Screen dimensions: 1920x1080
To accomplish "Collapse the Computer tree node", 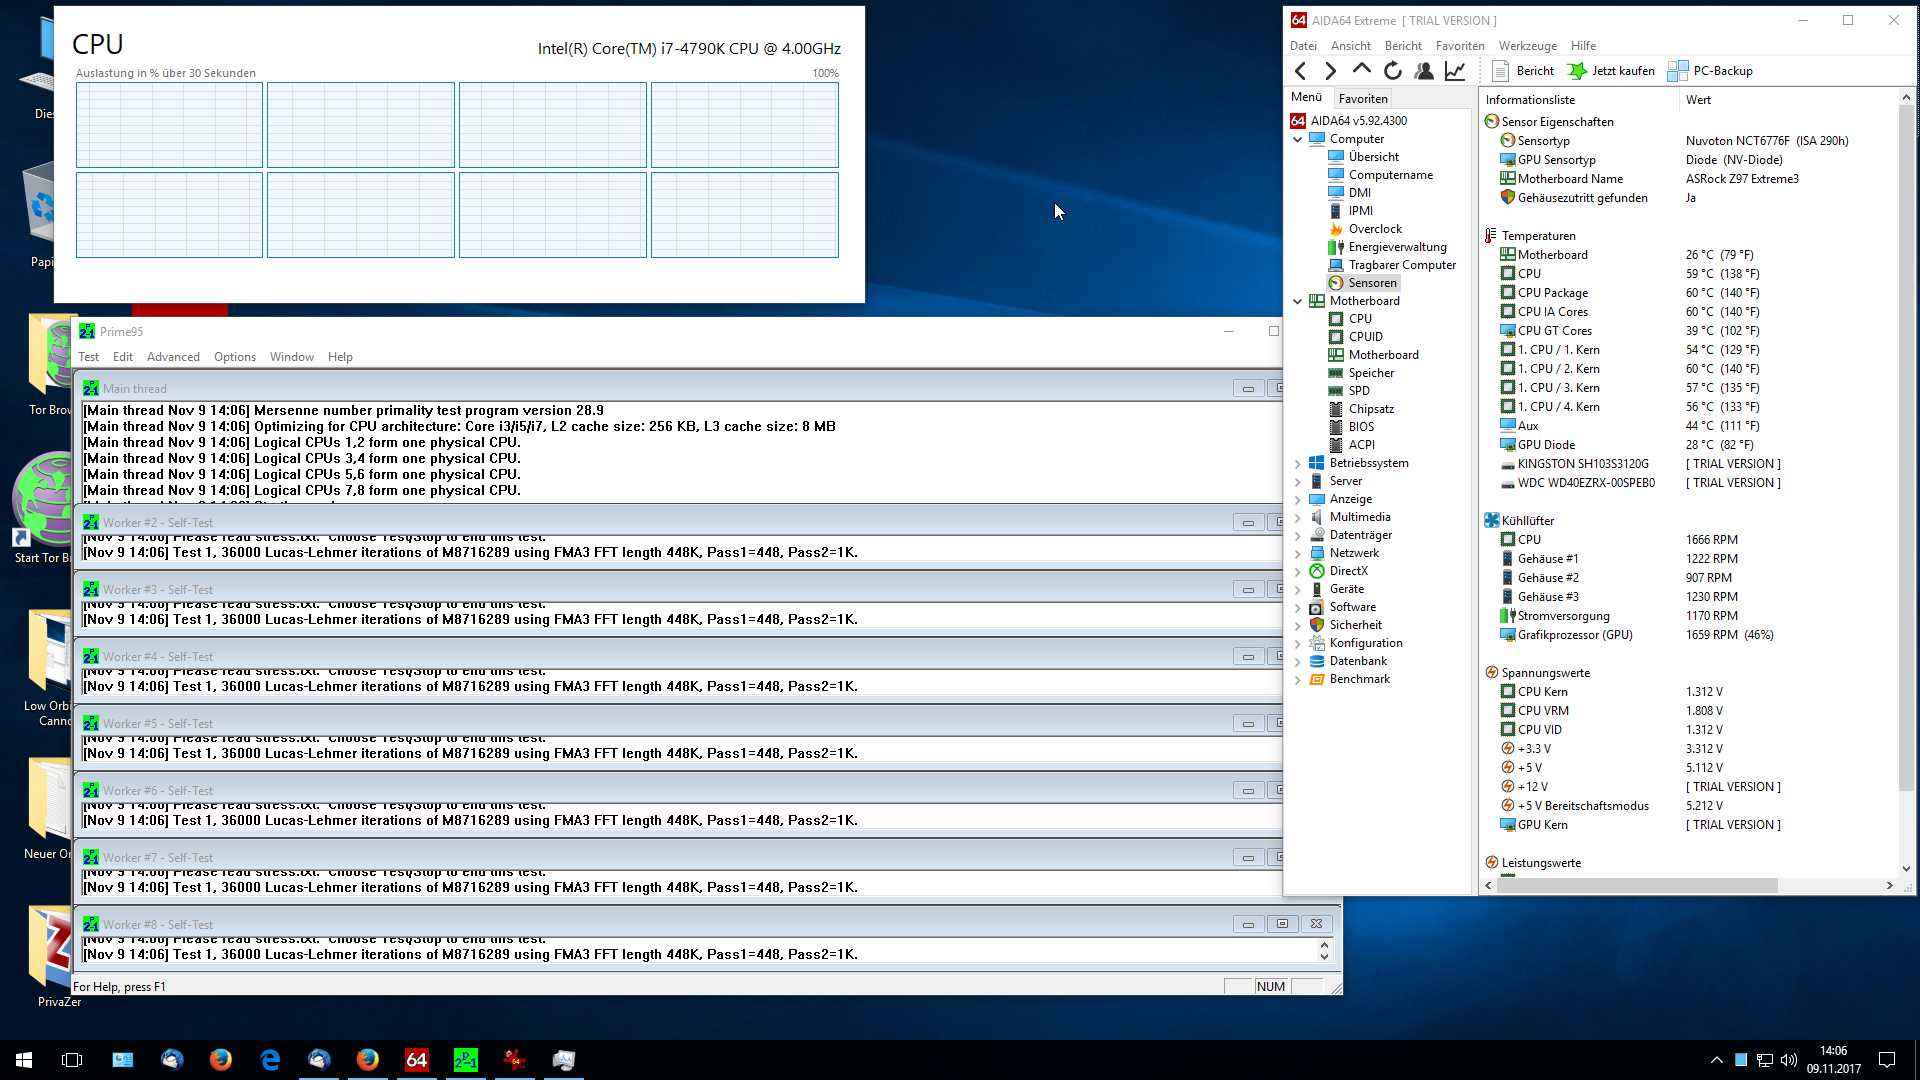I will 1298,140.
